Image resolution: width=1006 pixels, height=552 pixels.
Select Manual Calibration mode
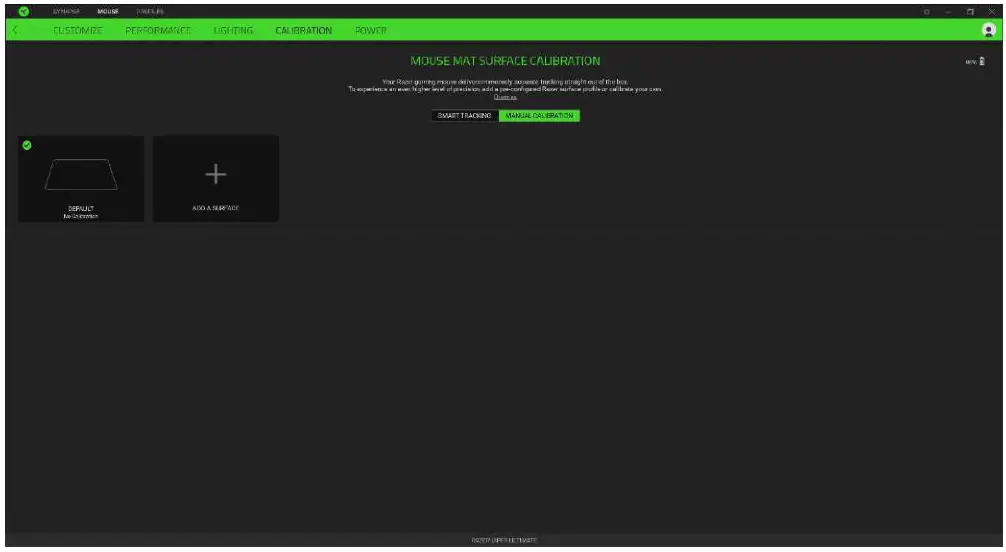[x=539, y=116]
